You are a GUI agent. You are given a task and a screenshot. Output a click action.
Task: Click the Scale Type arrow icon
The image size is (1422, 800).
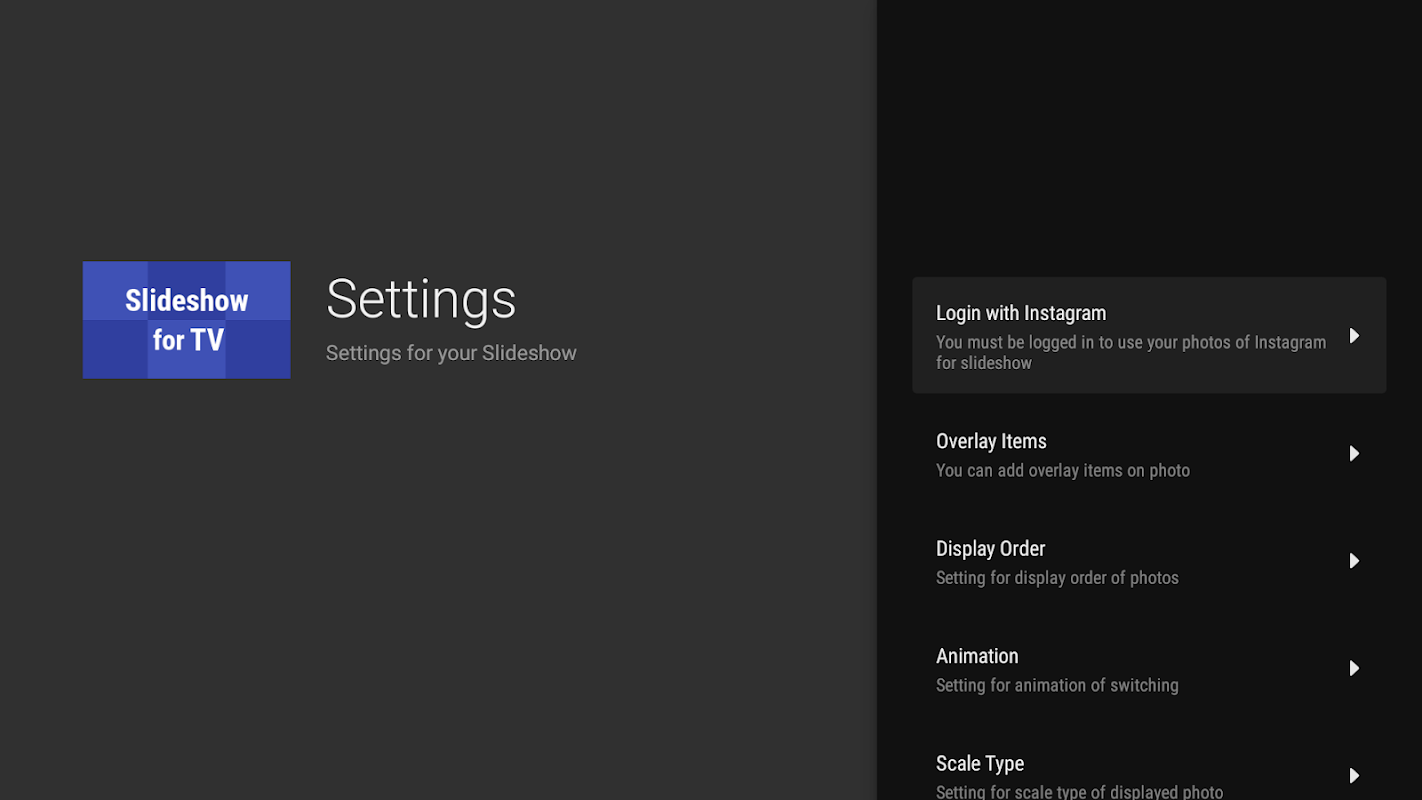click(1354, 776)
